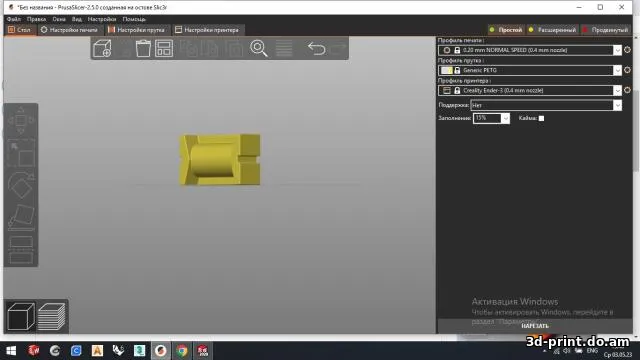The width and height of the screenshot is (640, 360).
Task: Select Продвинутый (Expert) mode
Action: click(x=606, y=30)
